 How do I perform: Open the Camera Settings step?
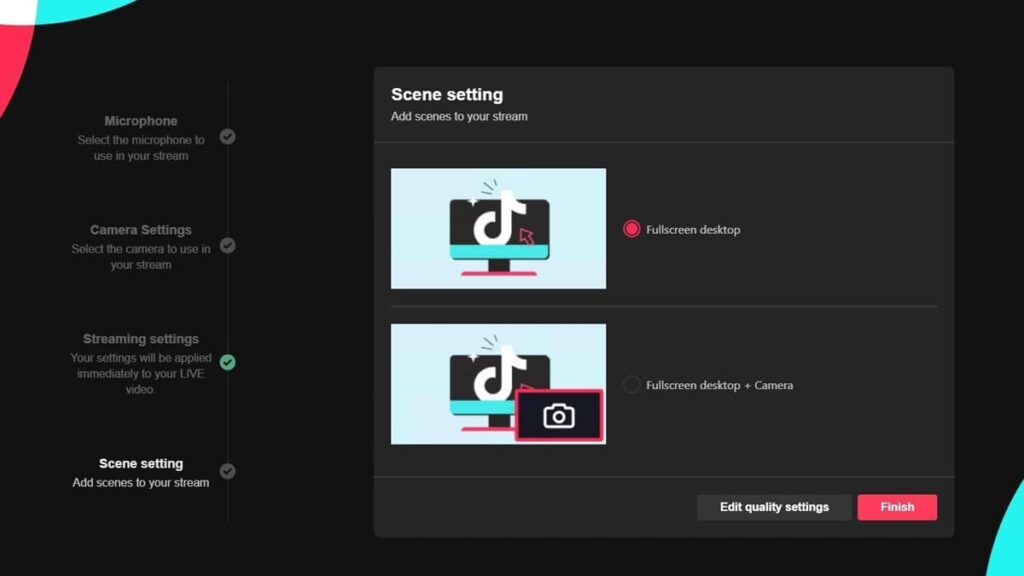click(141, 230)
